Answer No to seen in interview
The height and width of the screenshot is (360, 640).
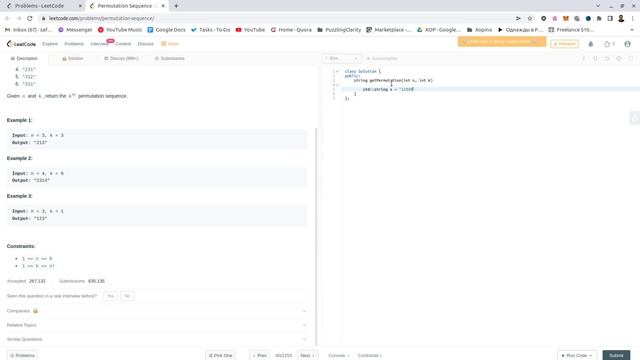pyautogui.click(x=127, y=296)
